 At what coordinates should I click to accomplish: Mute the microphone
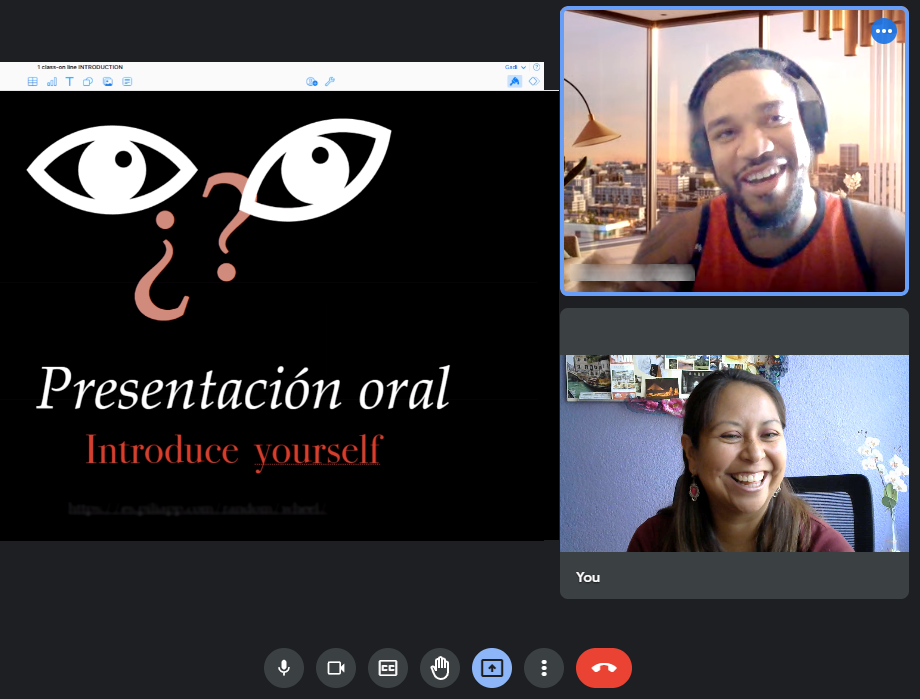click(x=283, y=668)
